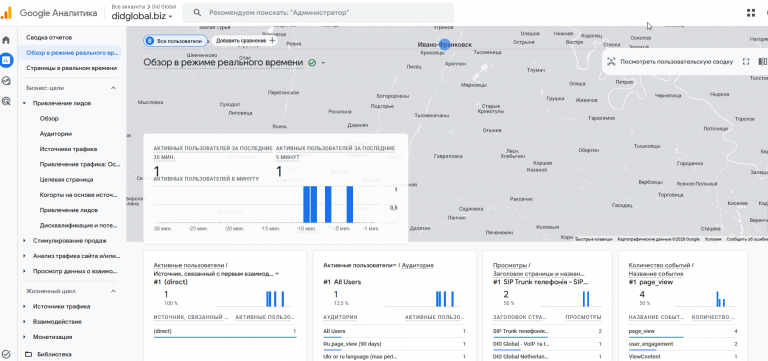Screen dimensions: 768x361
Task: Click the blue Ивано-Франковск map user marker
Action: point(444,45)
